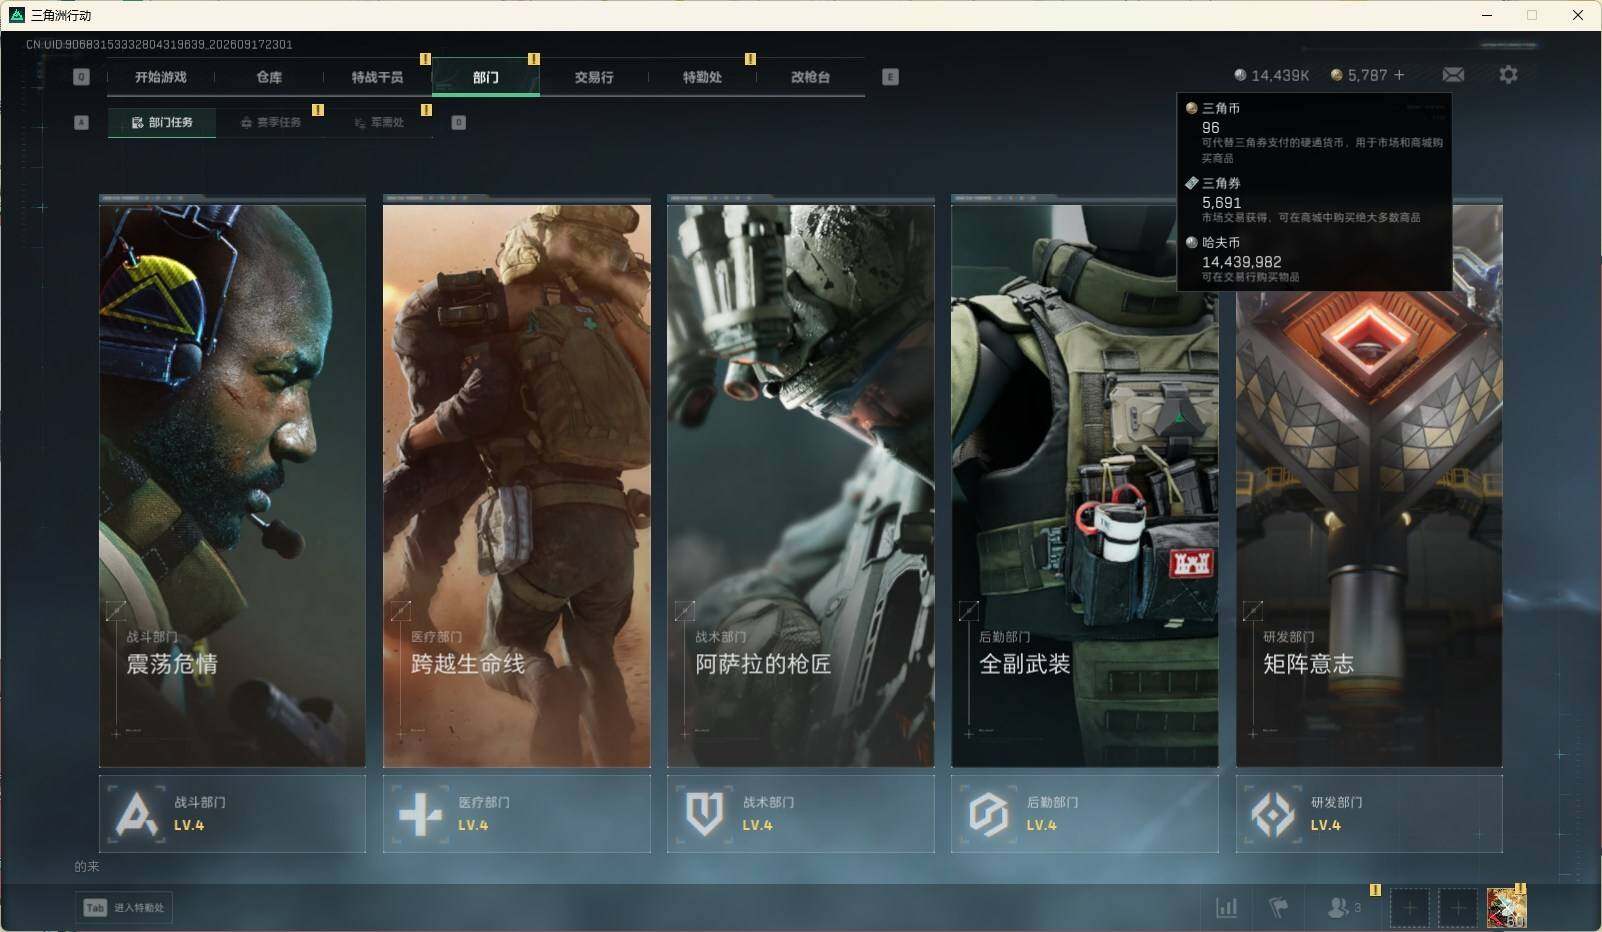Click the 14,439K 哈夫币 balance

click(1272, 75)
